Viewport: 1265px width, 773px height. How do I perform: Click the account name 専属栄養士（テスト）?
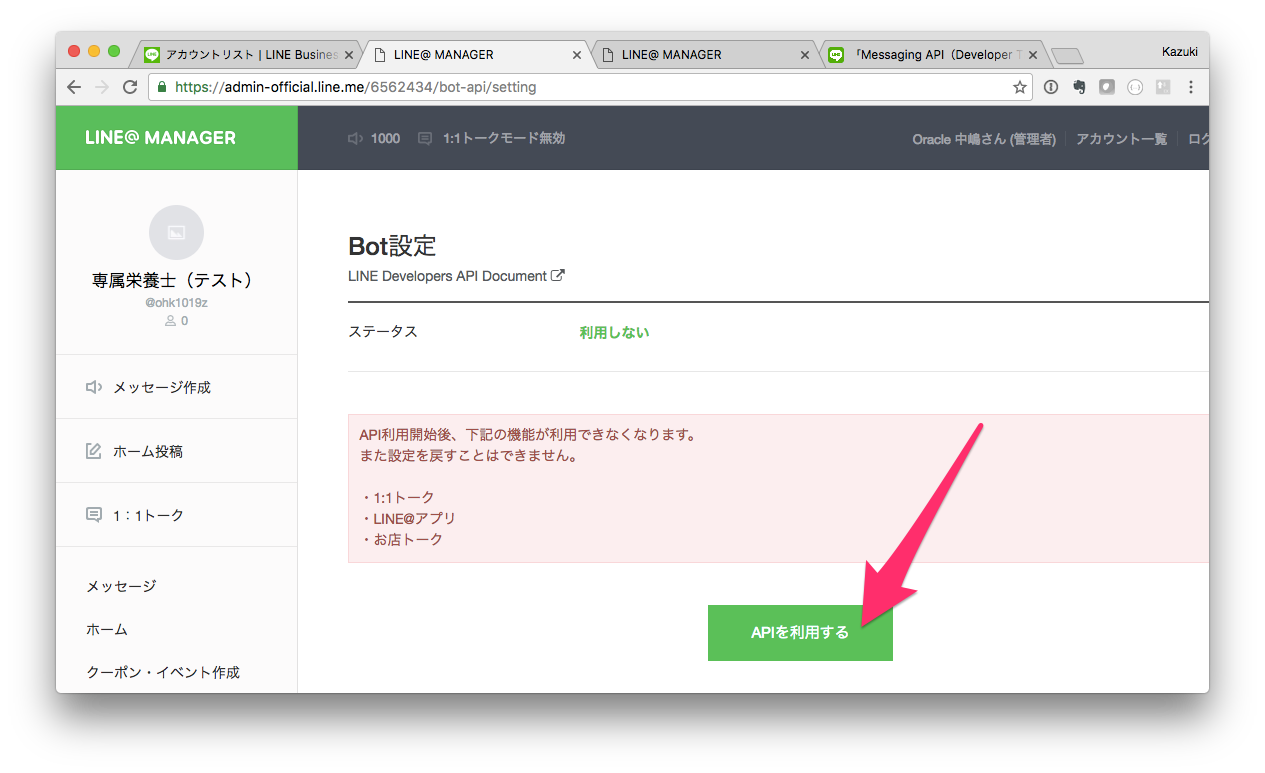tap(176, 280)
